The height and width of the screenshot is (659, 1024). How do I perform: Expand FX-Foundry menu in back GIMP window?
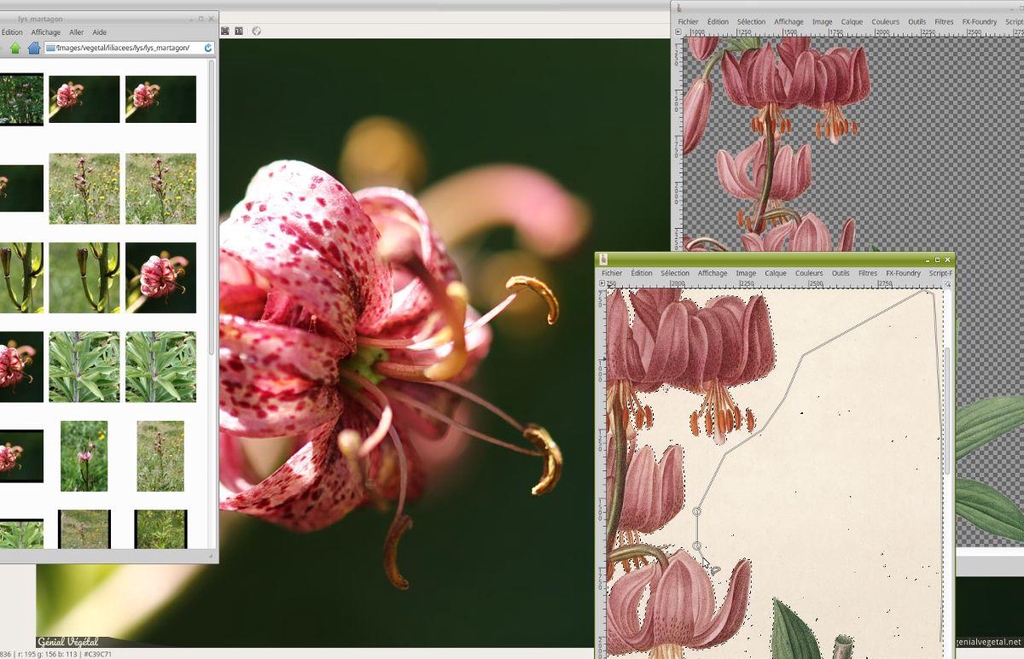(x=979, y=21)
